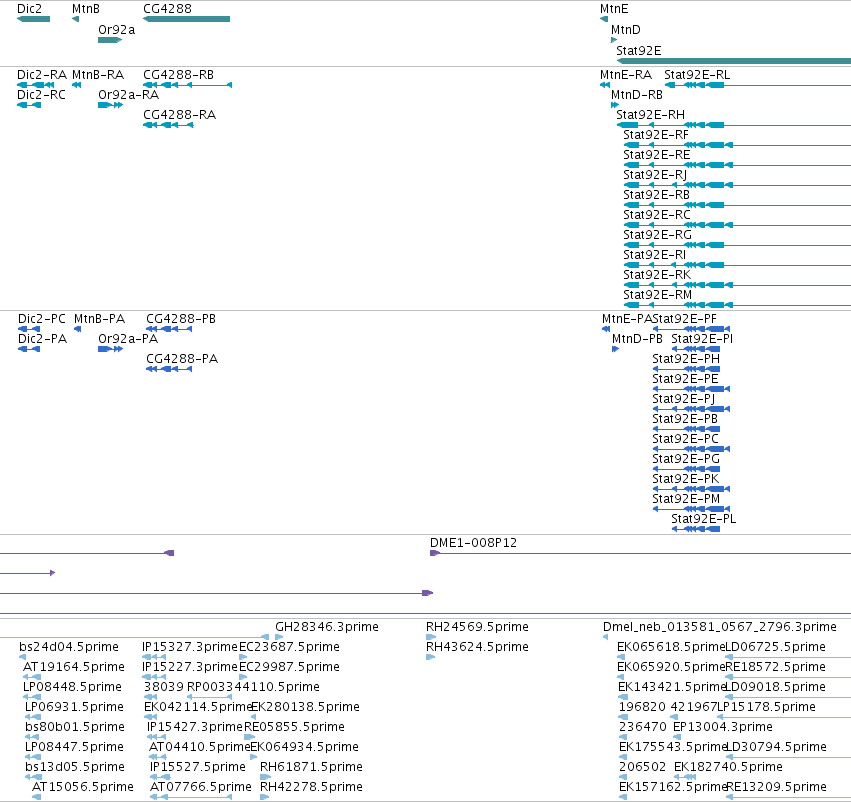Open the MtnD-RB transcript label
Image resolution: width=851 pixels, height=802 pixels.
point(637,94)
